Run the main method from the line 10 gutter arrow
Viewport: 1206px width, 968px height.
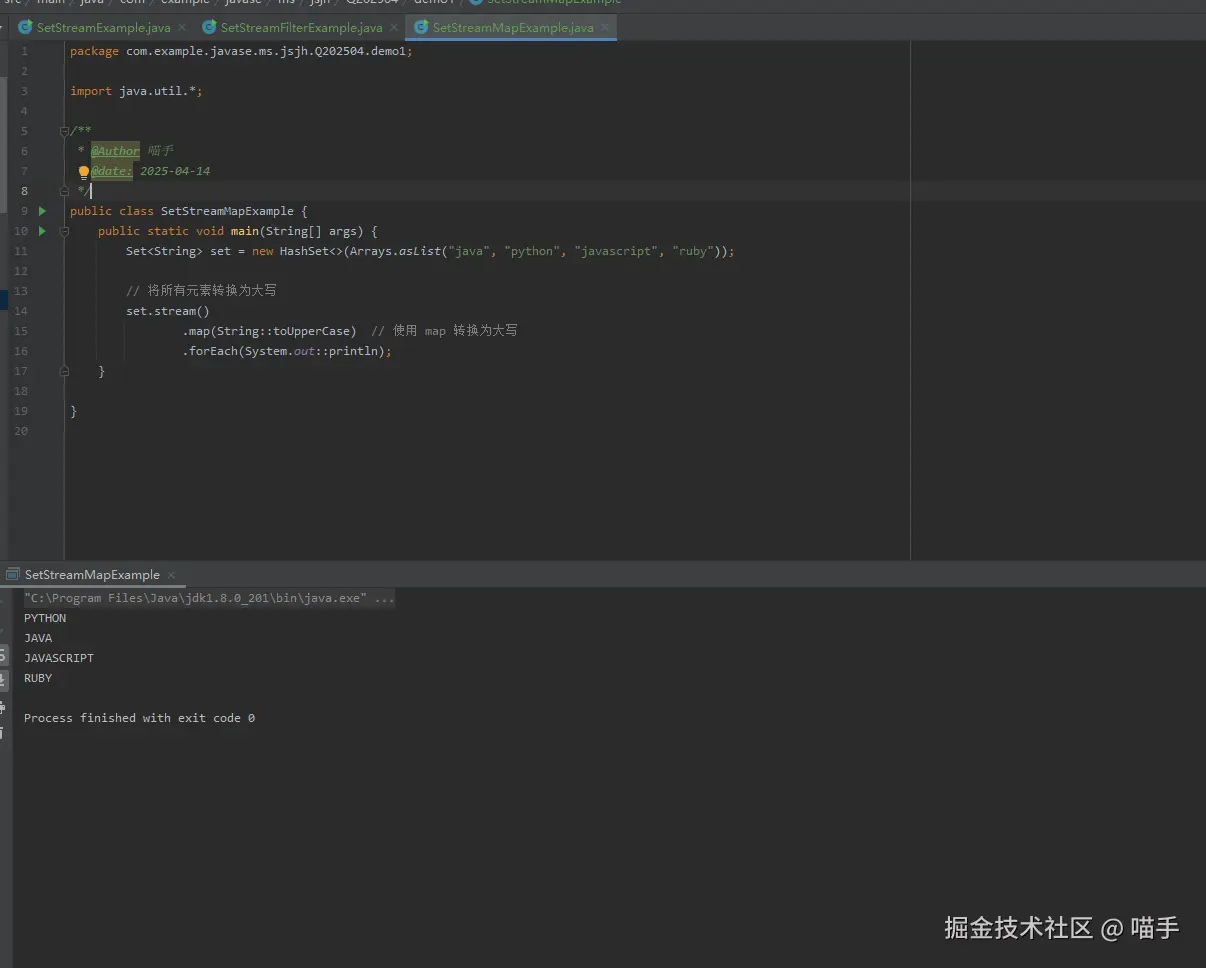[42, 231]
